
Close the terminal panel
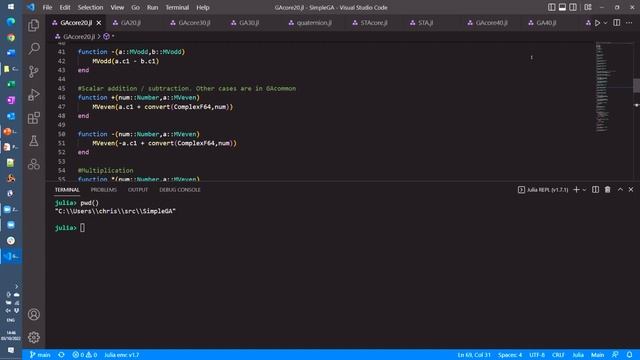[x=631, y=190]
